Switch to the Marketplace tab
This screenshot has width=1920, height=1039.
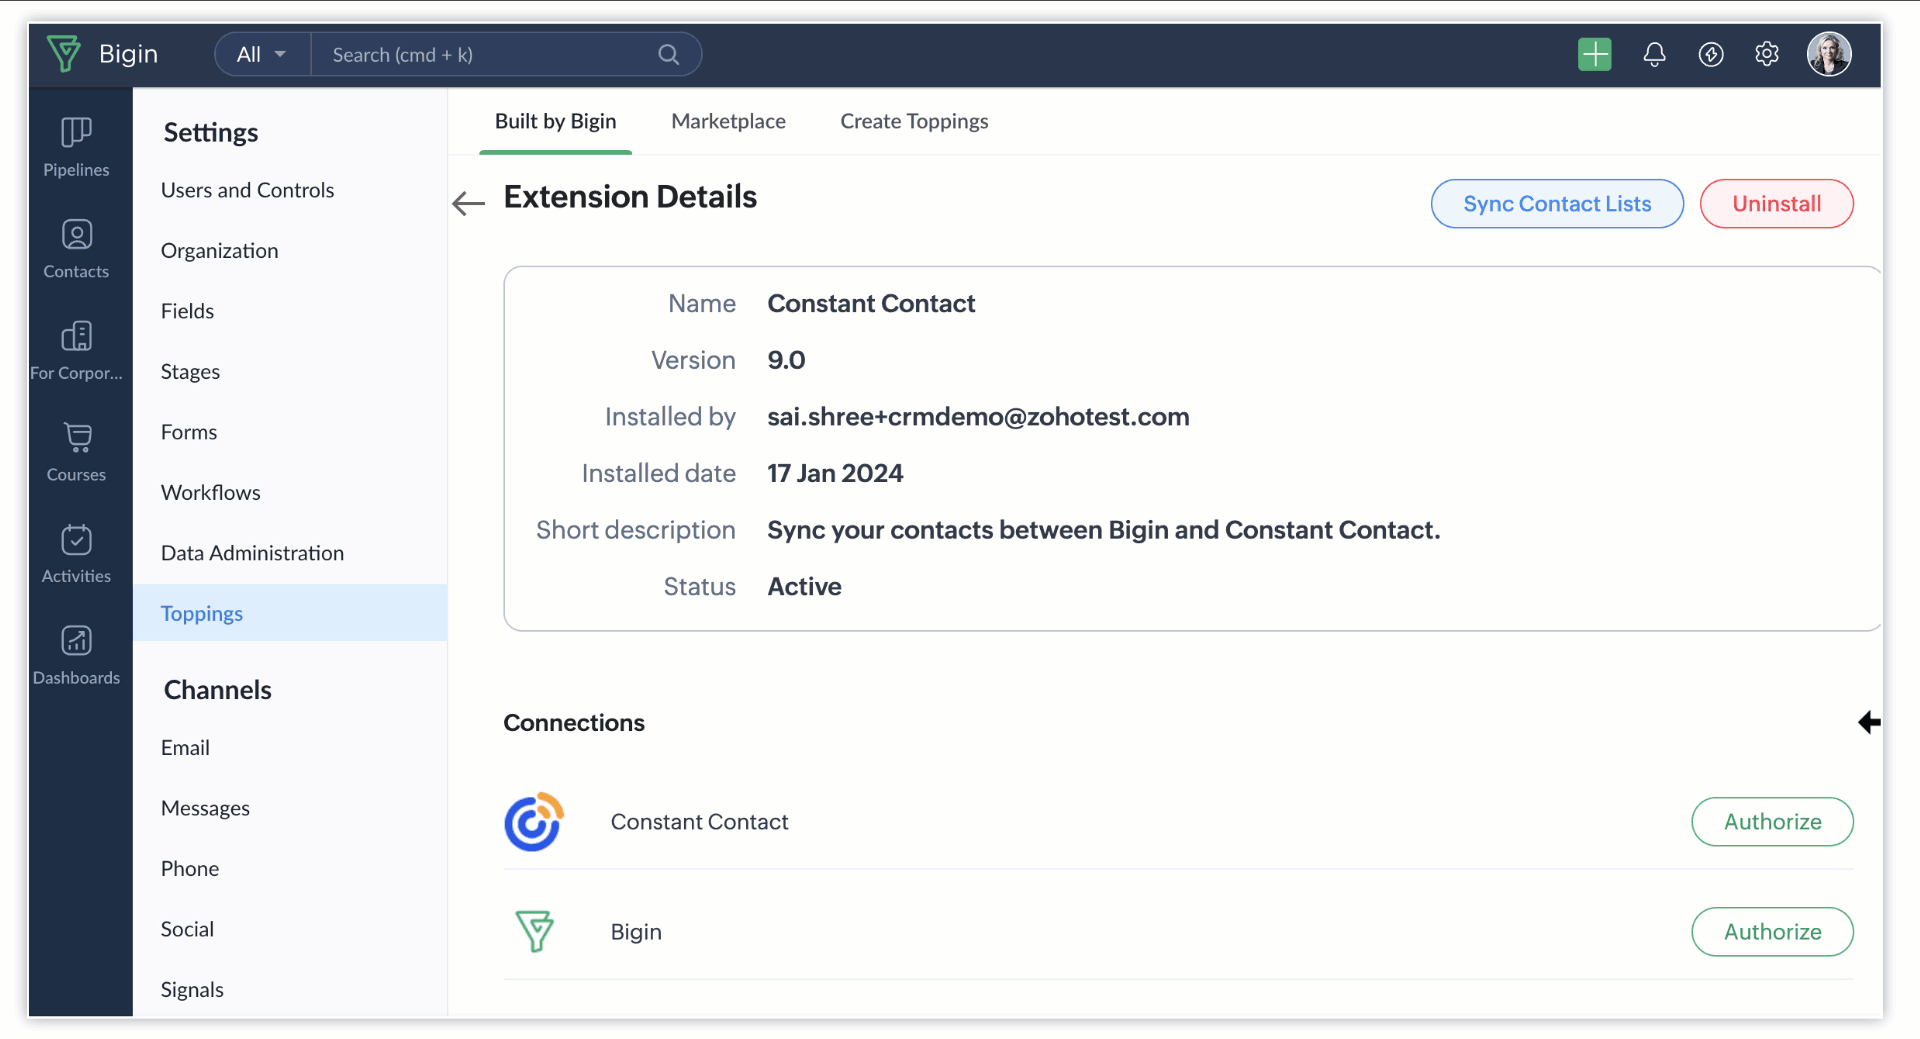tap(728, 121)
